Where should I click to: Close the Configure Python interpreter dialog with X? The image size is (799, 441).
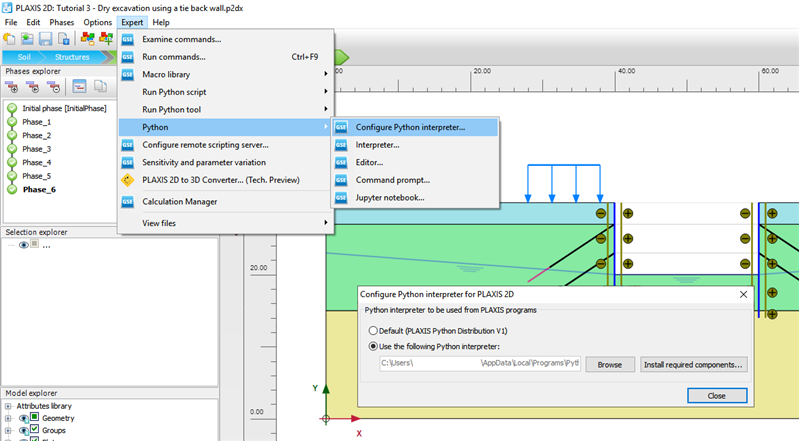tap(743, 294)
